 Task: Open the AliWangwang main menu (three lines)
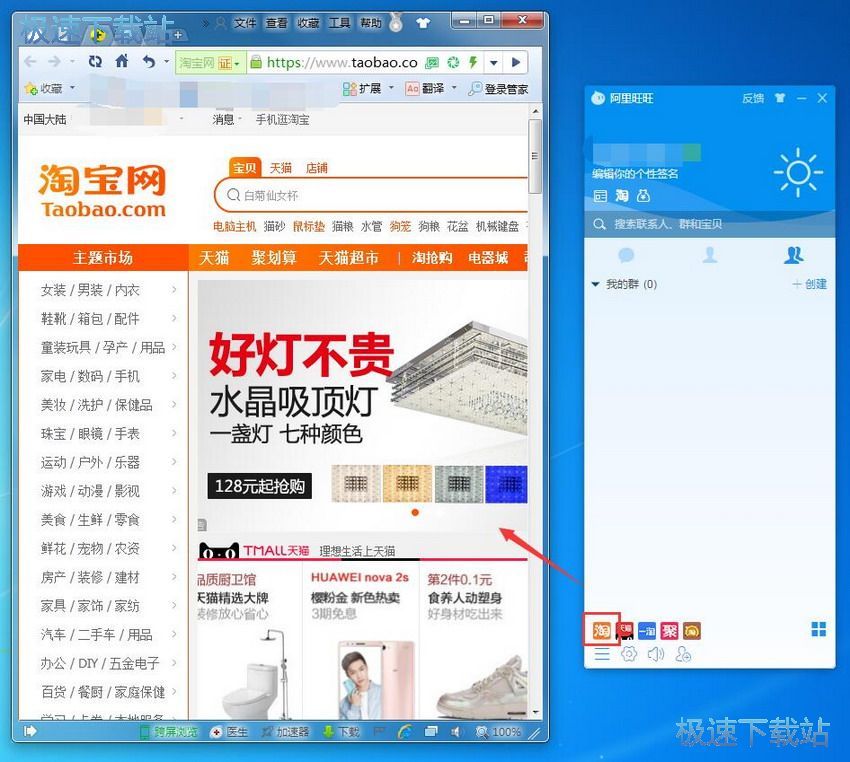(x=602, y=654)
